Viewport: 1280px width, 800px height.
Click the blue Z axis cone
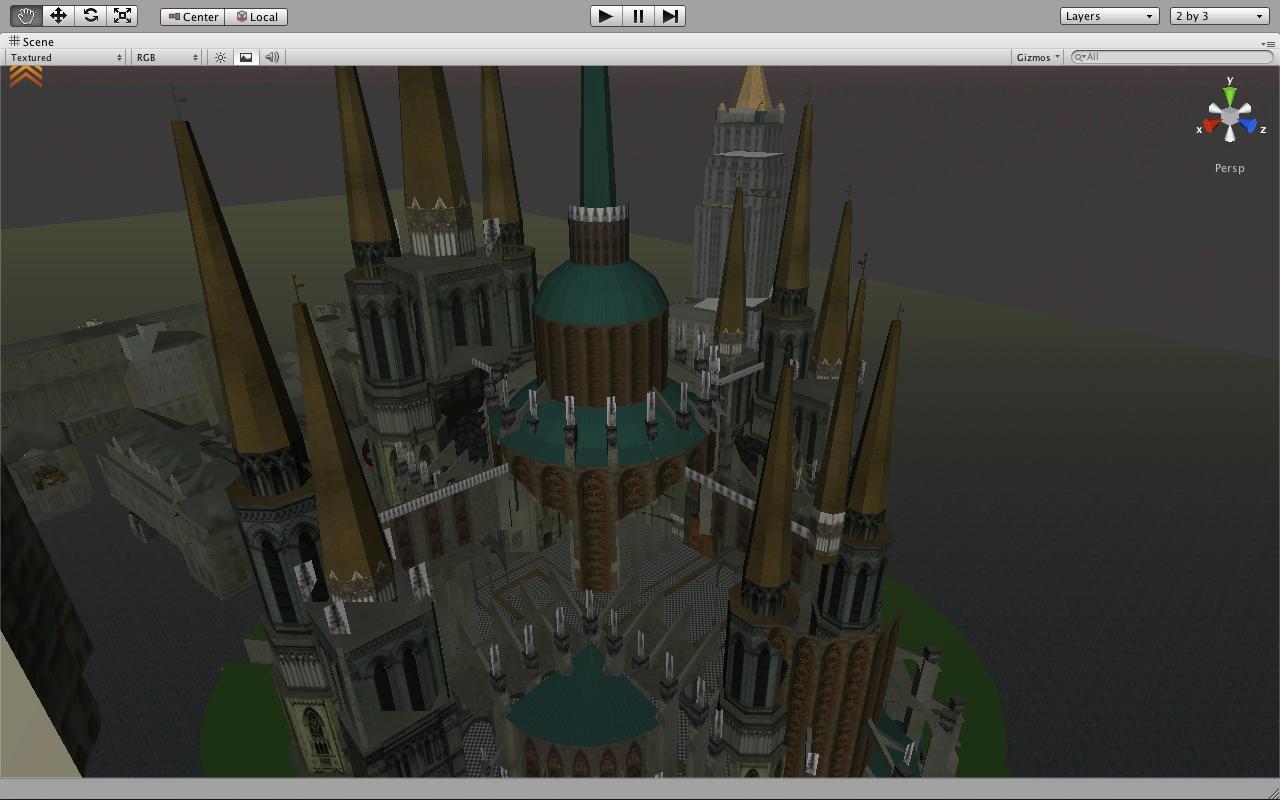(1249, 125)
